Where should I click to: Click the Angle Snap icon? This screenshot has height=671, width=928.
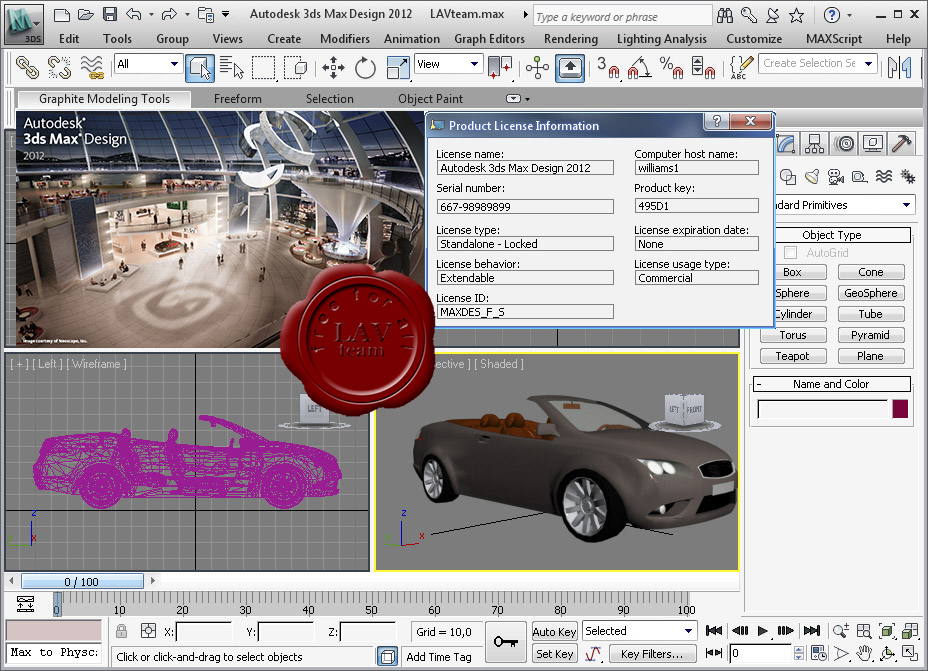(639, 67)
